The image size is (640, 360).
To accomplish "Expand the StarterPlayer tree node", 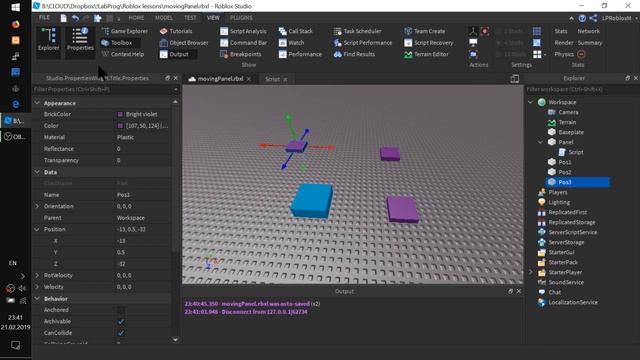I will coord(531,272).
